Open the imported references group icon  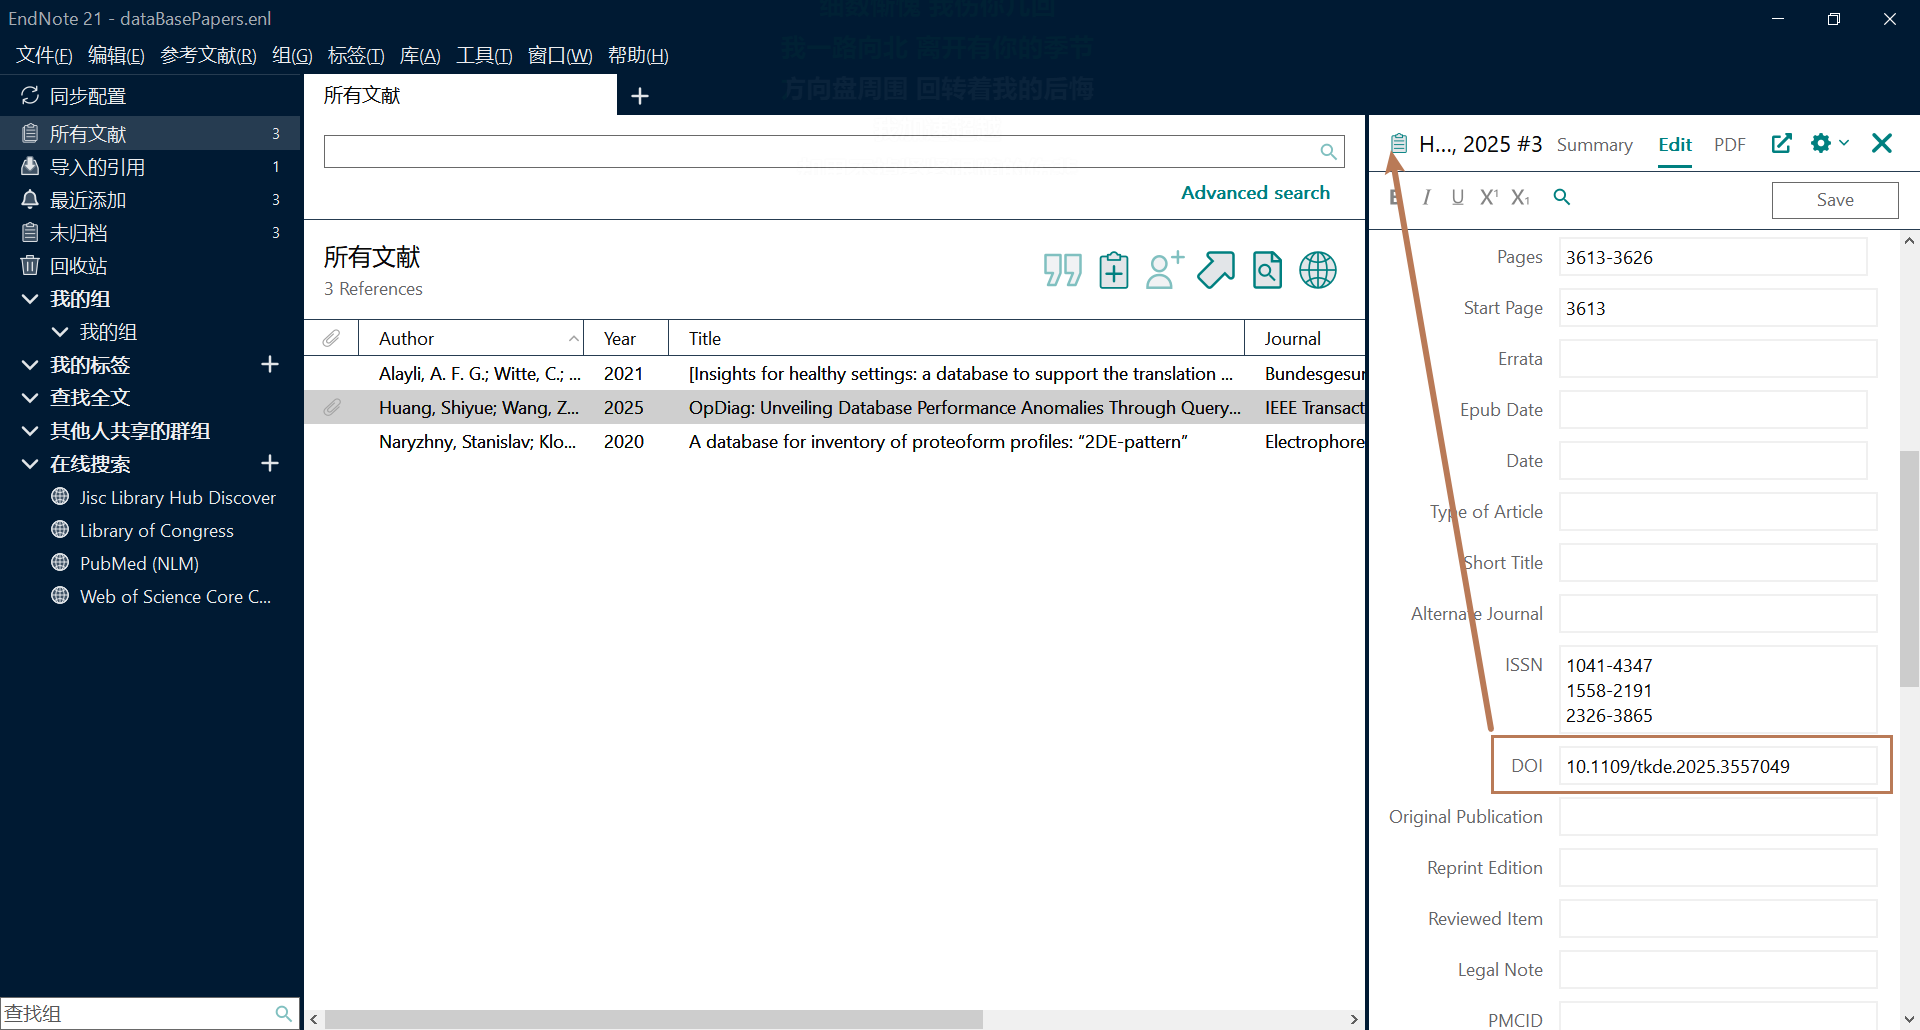(30, 166)
